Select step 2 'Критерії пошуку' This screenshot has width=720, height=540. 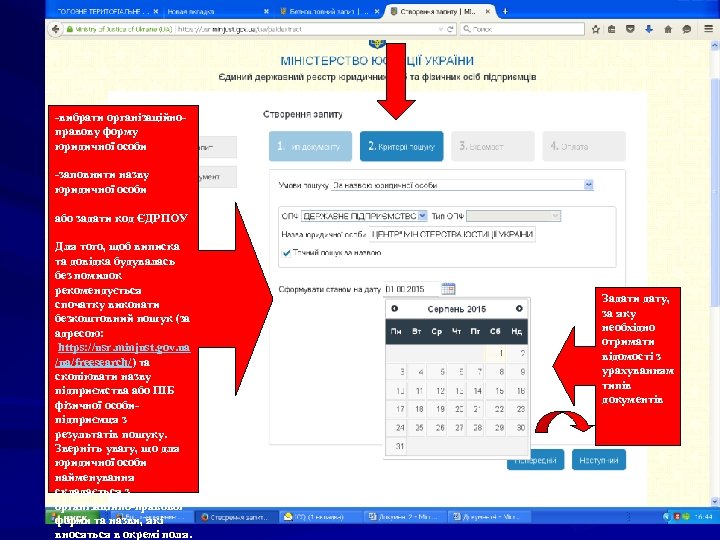click(x=402, y=146)
